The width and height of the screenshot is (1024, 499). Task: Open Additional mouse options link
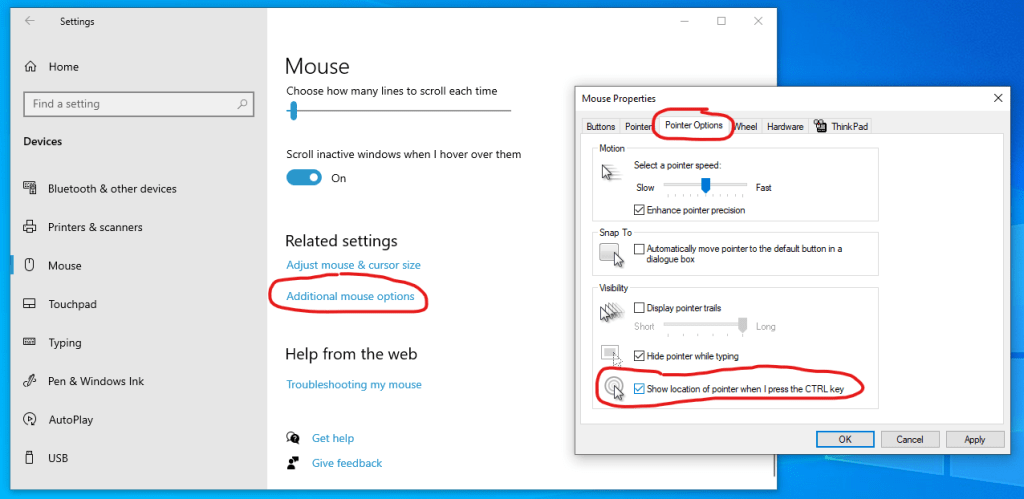(350, 297)
